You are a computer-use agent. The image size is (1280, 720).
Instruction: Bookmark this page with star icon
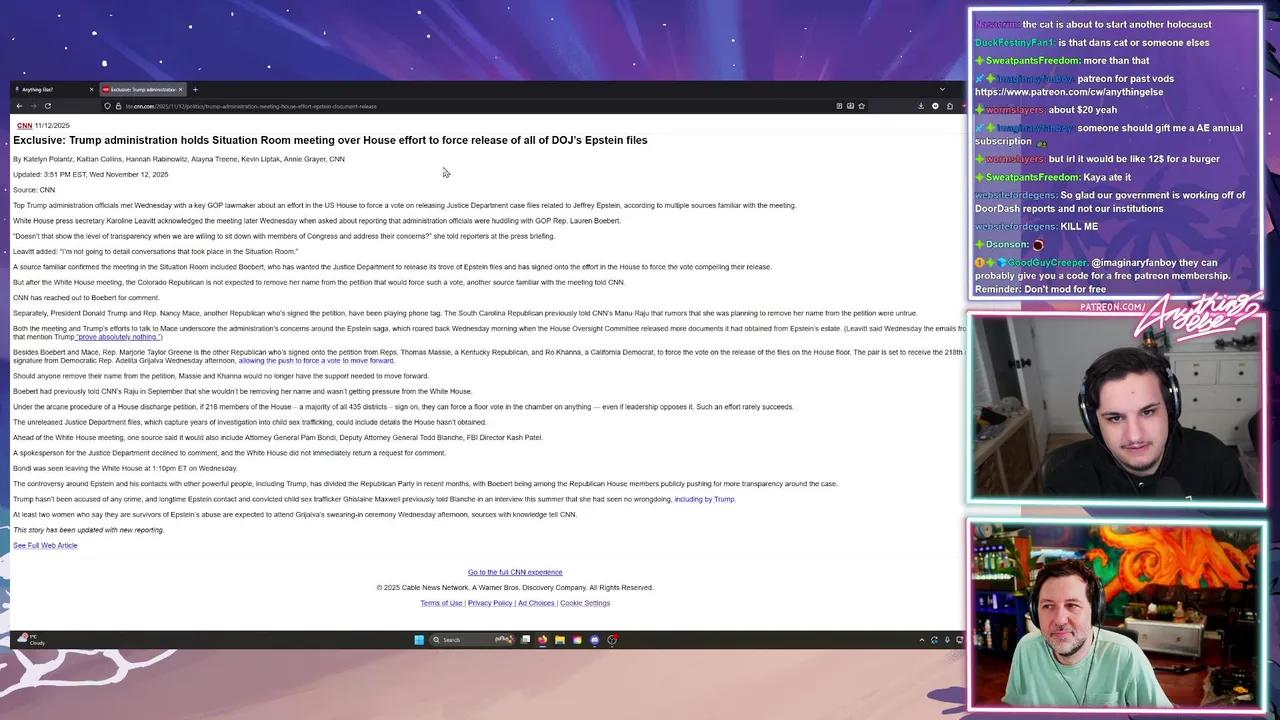[861, 106]
